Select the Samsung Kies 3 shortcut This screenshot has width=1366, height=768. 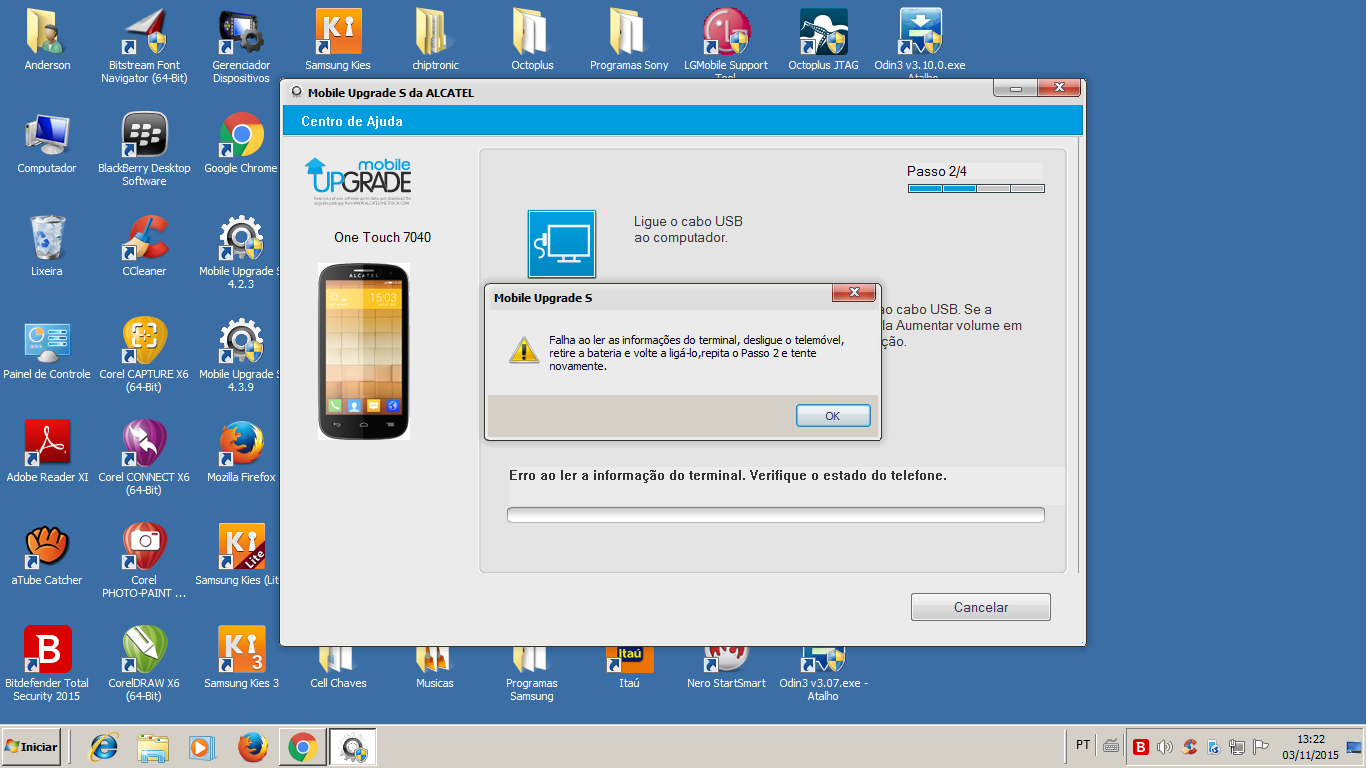241,659
